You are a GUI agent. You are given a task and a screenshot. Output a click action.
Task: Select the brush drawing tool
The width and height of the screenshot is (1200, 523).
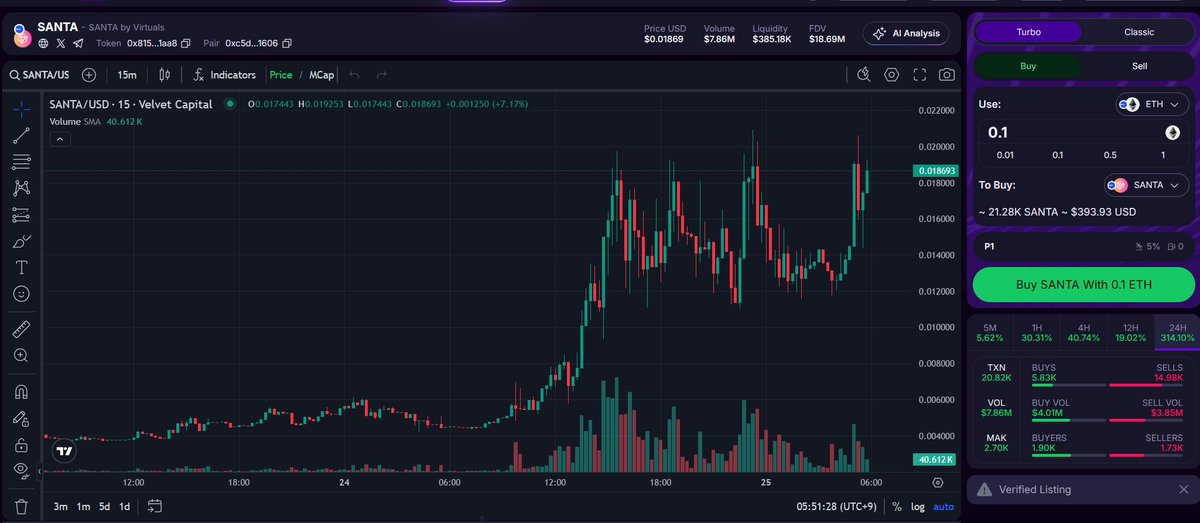[x=21, y=241]
